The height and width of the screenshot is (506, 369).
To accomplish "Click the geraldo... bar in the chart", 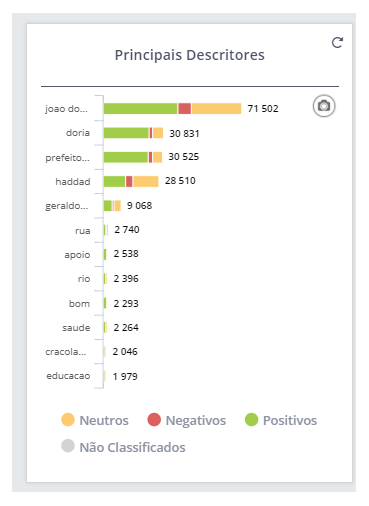I will click(112, 206).
